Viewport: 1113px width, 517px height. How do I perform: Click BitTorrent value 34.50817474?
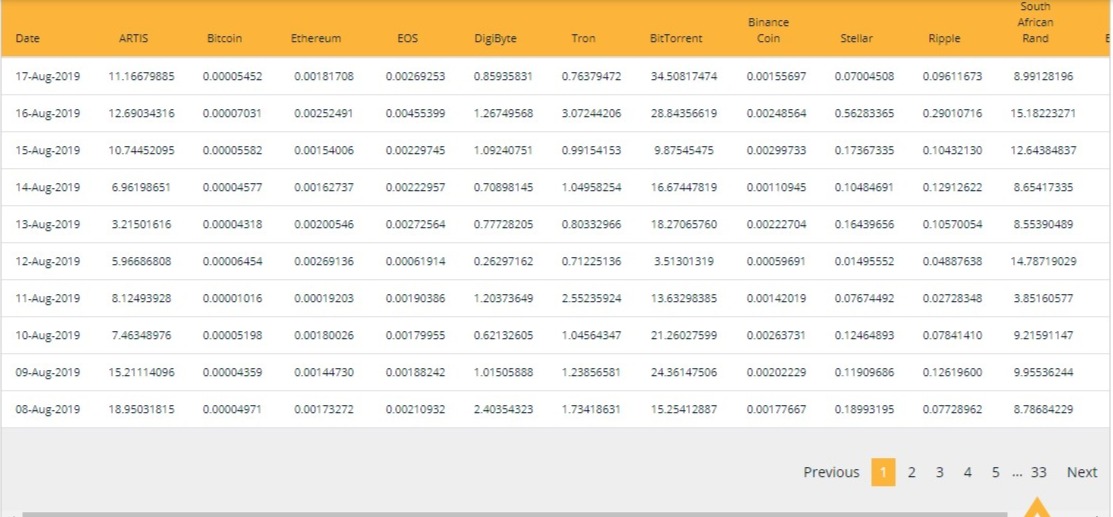684,76
